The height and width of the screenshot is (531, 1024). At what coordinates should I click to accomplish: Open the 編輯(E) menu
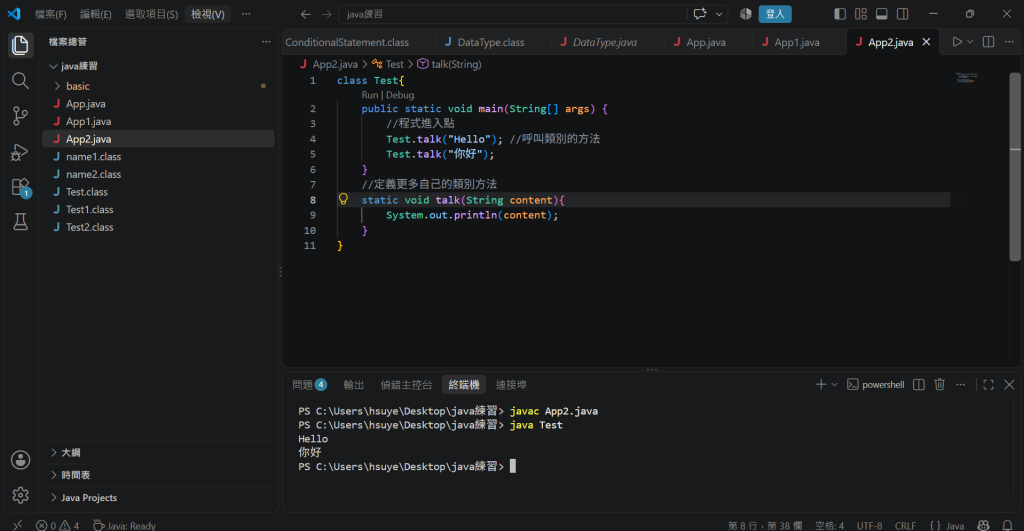pos(95,14)
